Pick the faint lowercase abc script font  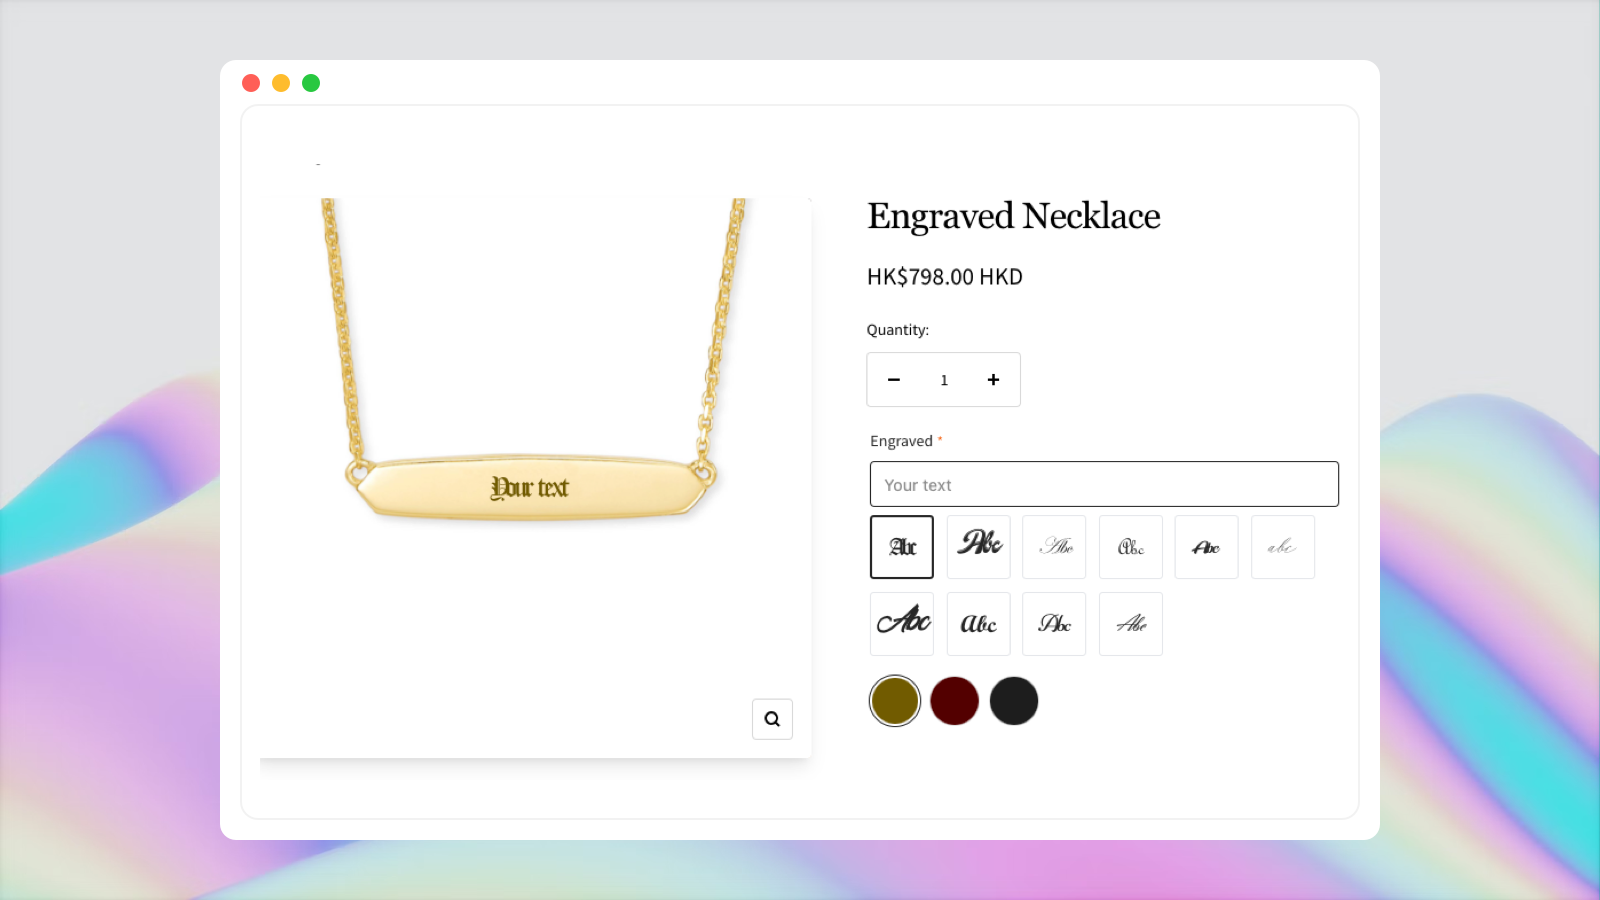click(1283, 547)
